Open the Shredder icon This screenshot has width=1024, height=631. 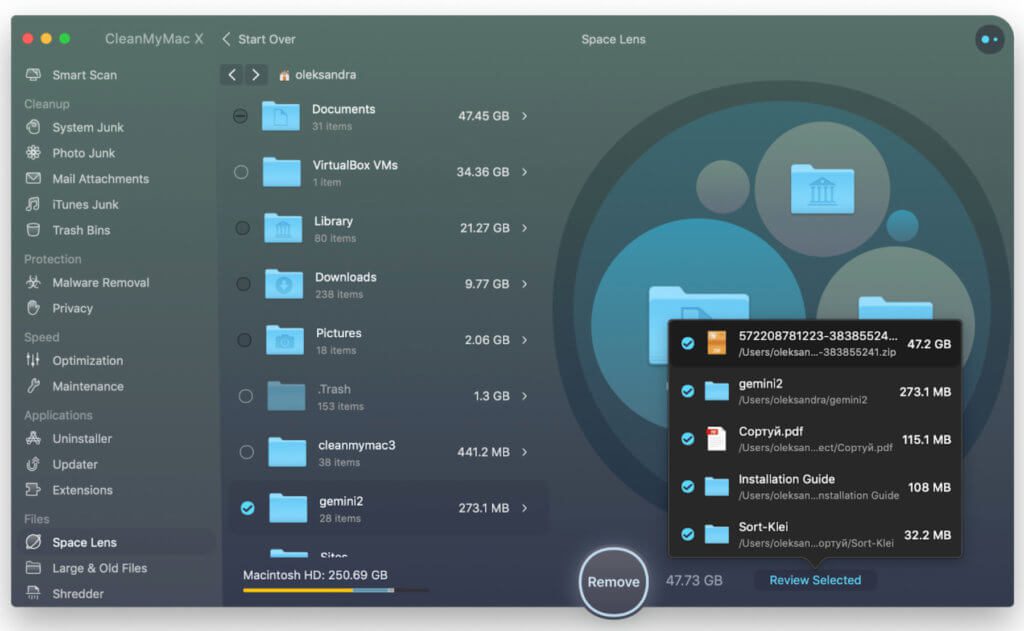[33, 593]
